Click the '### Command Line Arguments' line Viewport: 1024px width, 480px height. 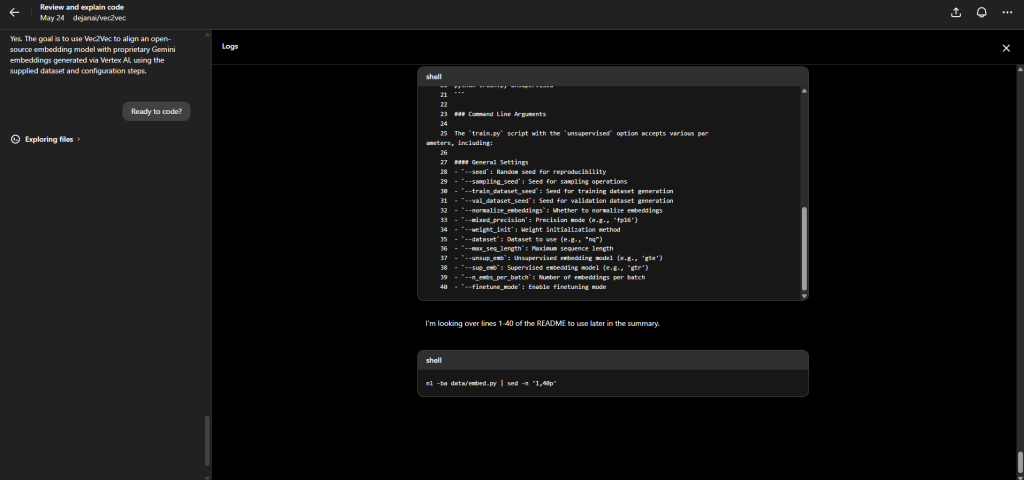click(x=500, y=114)
